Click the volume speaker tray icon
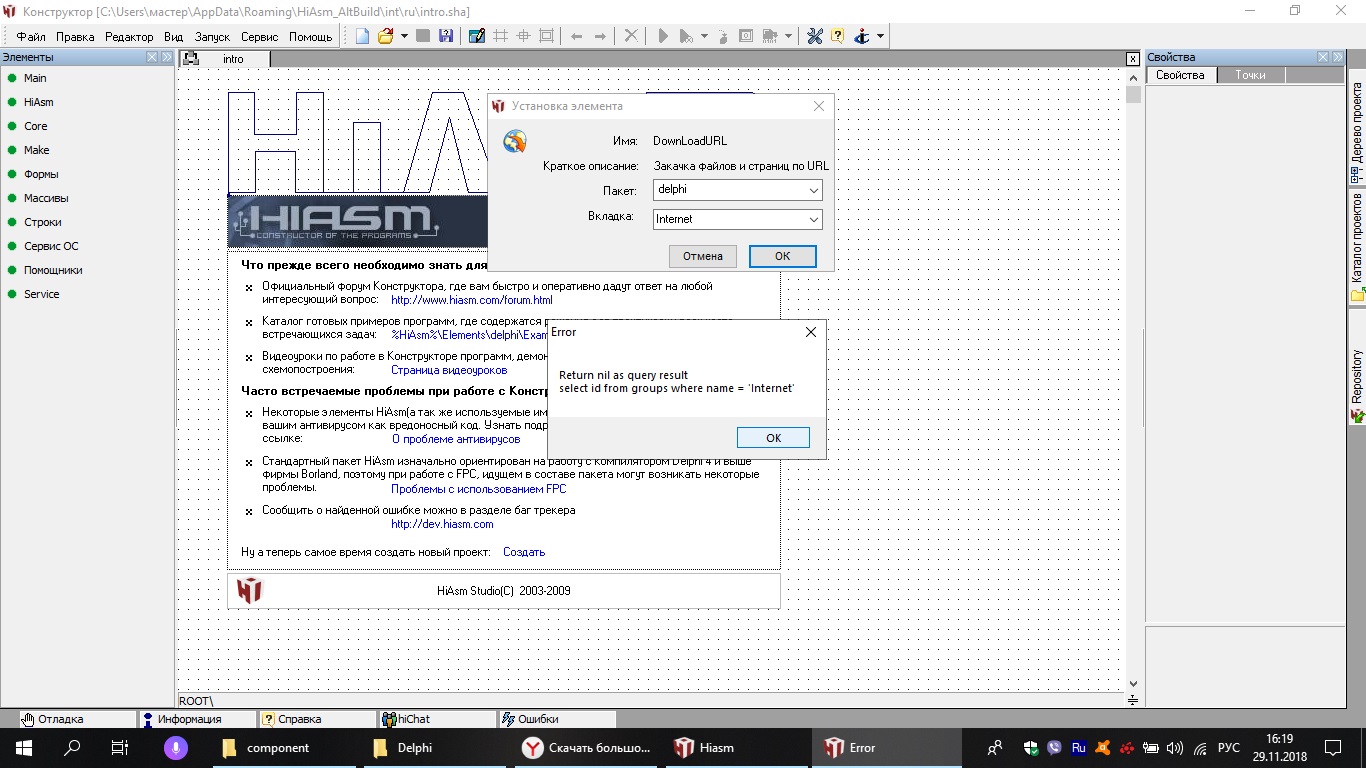 [1175, 748]
